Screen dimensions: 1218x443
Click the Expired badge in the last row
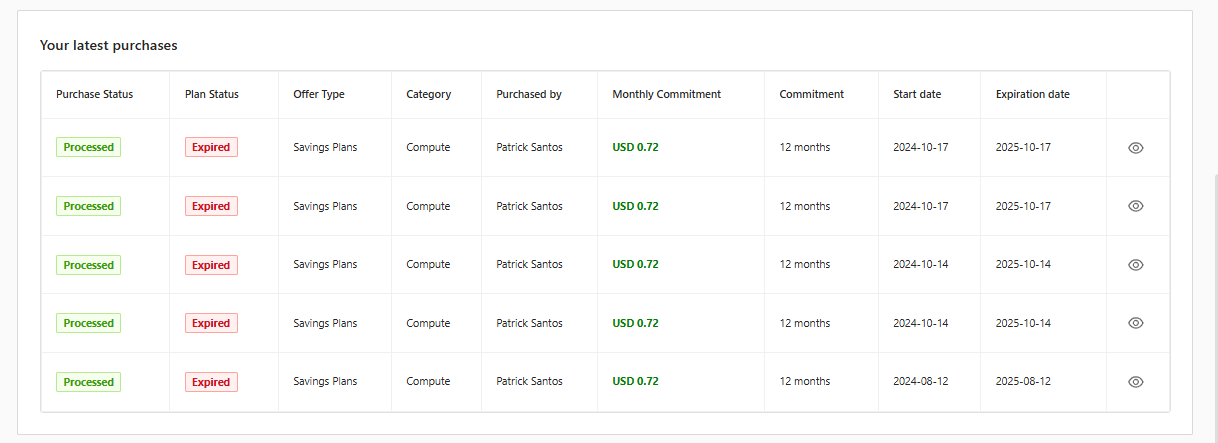pos(211,382)
